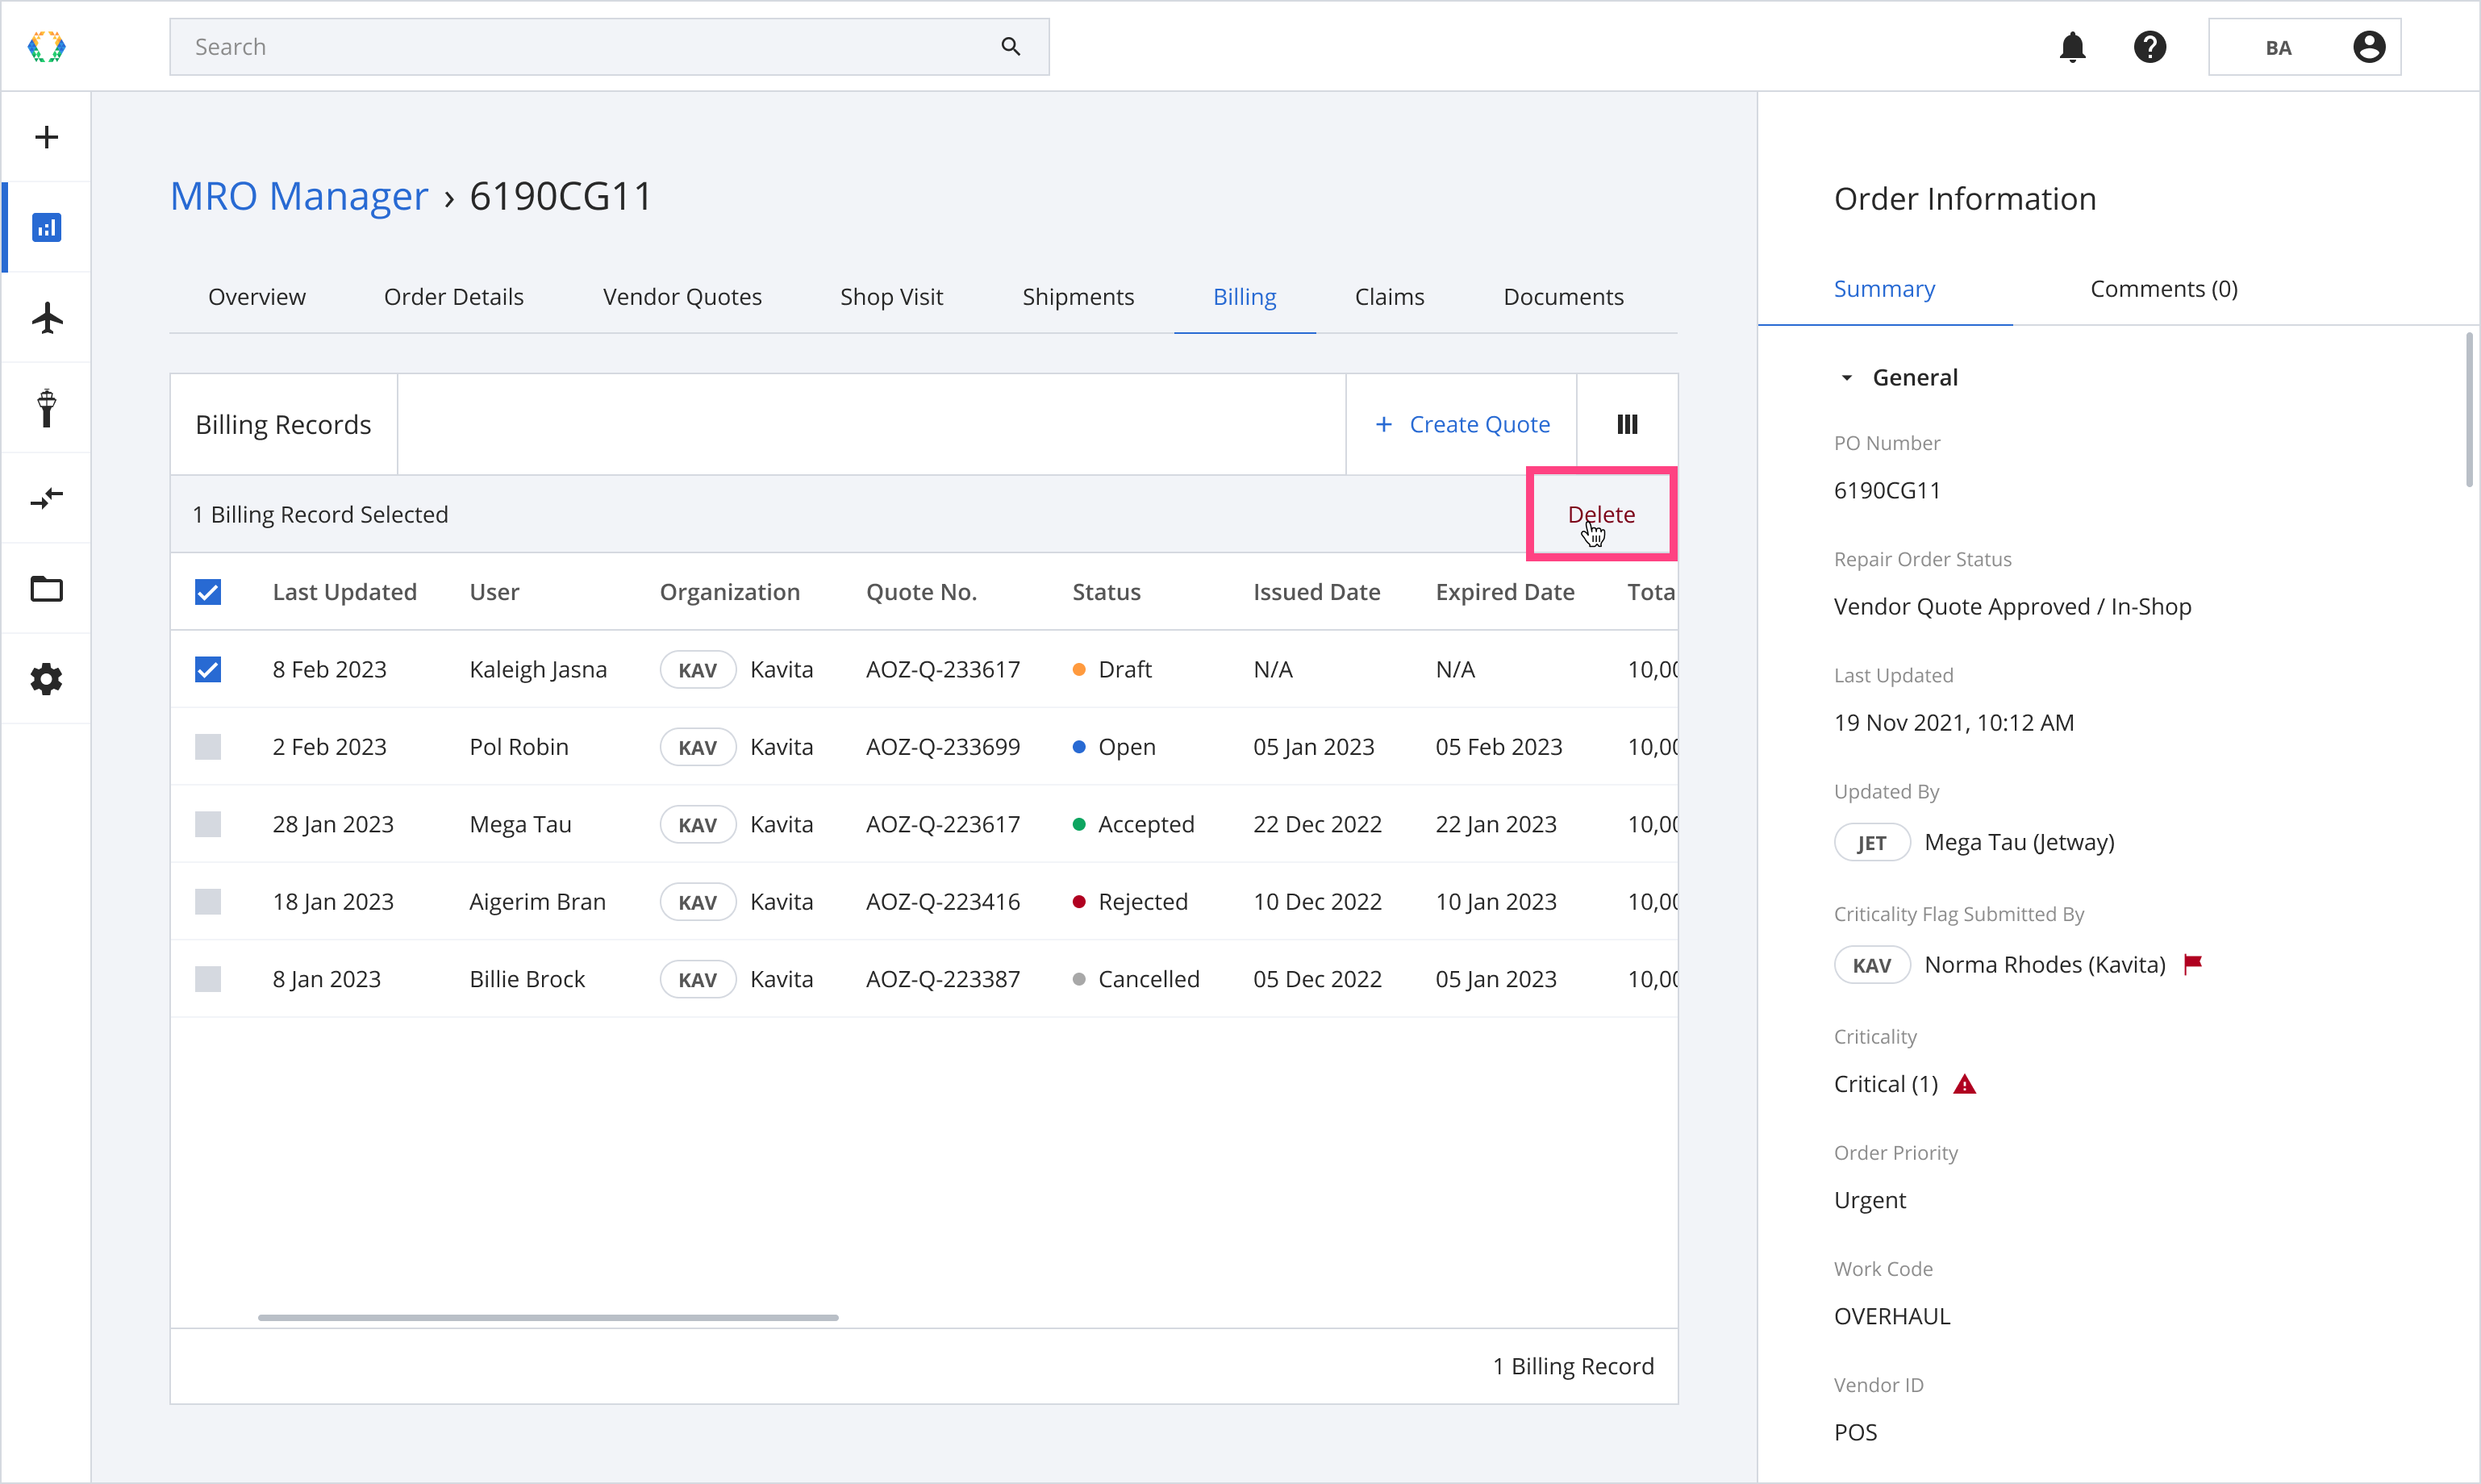Switch to Order Details tab
The height and width of the screenshot is (1484, 2481).
(454, 297)
